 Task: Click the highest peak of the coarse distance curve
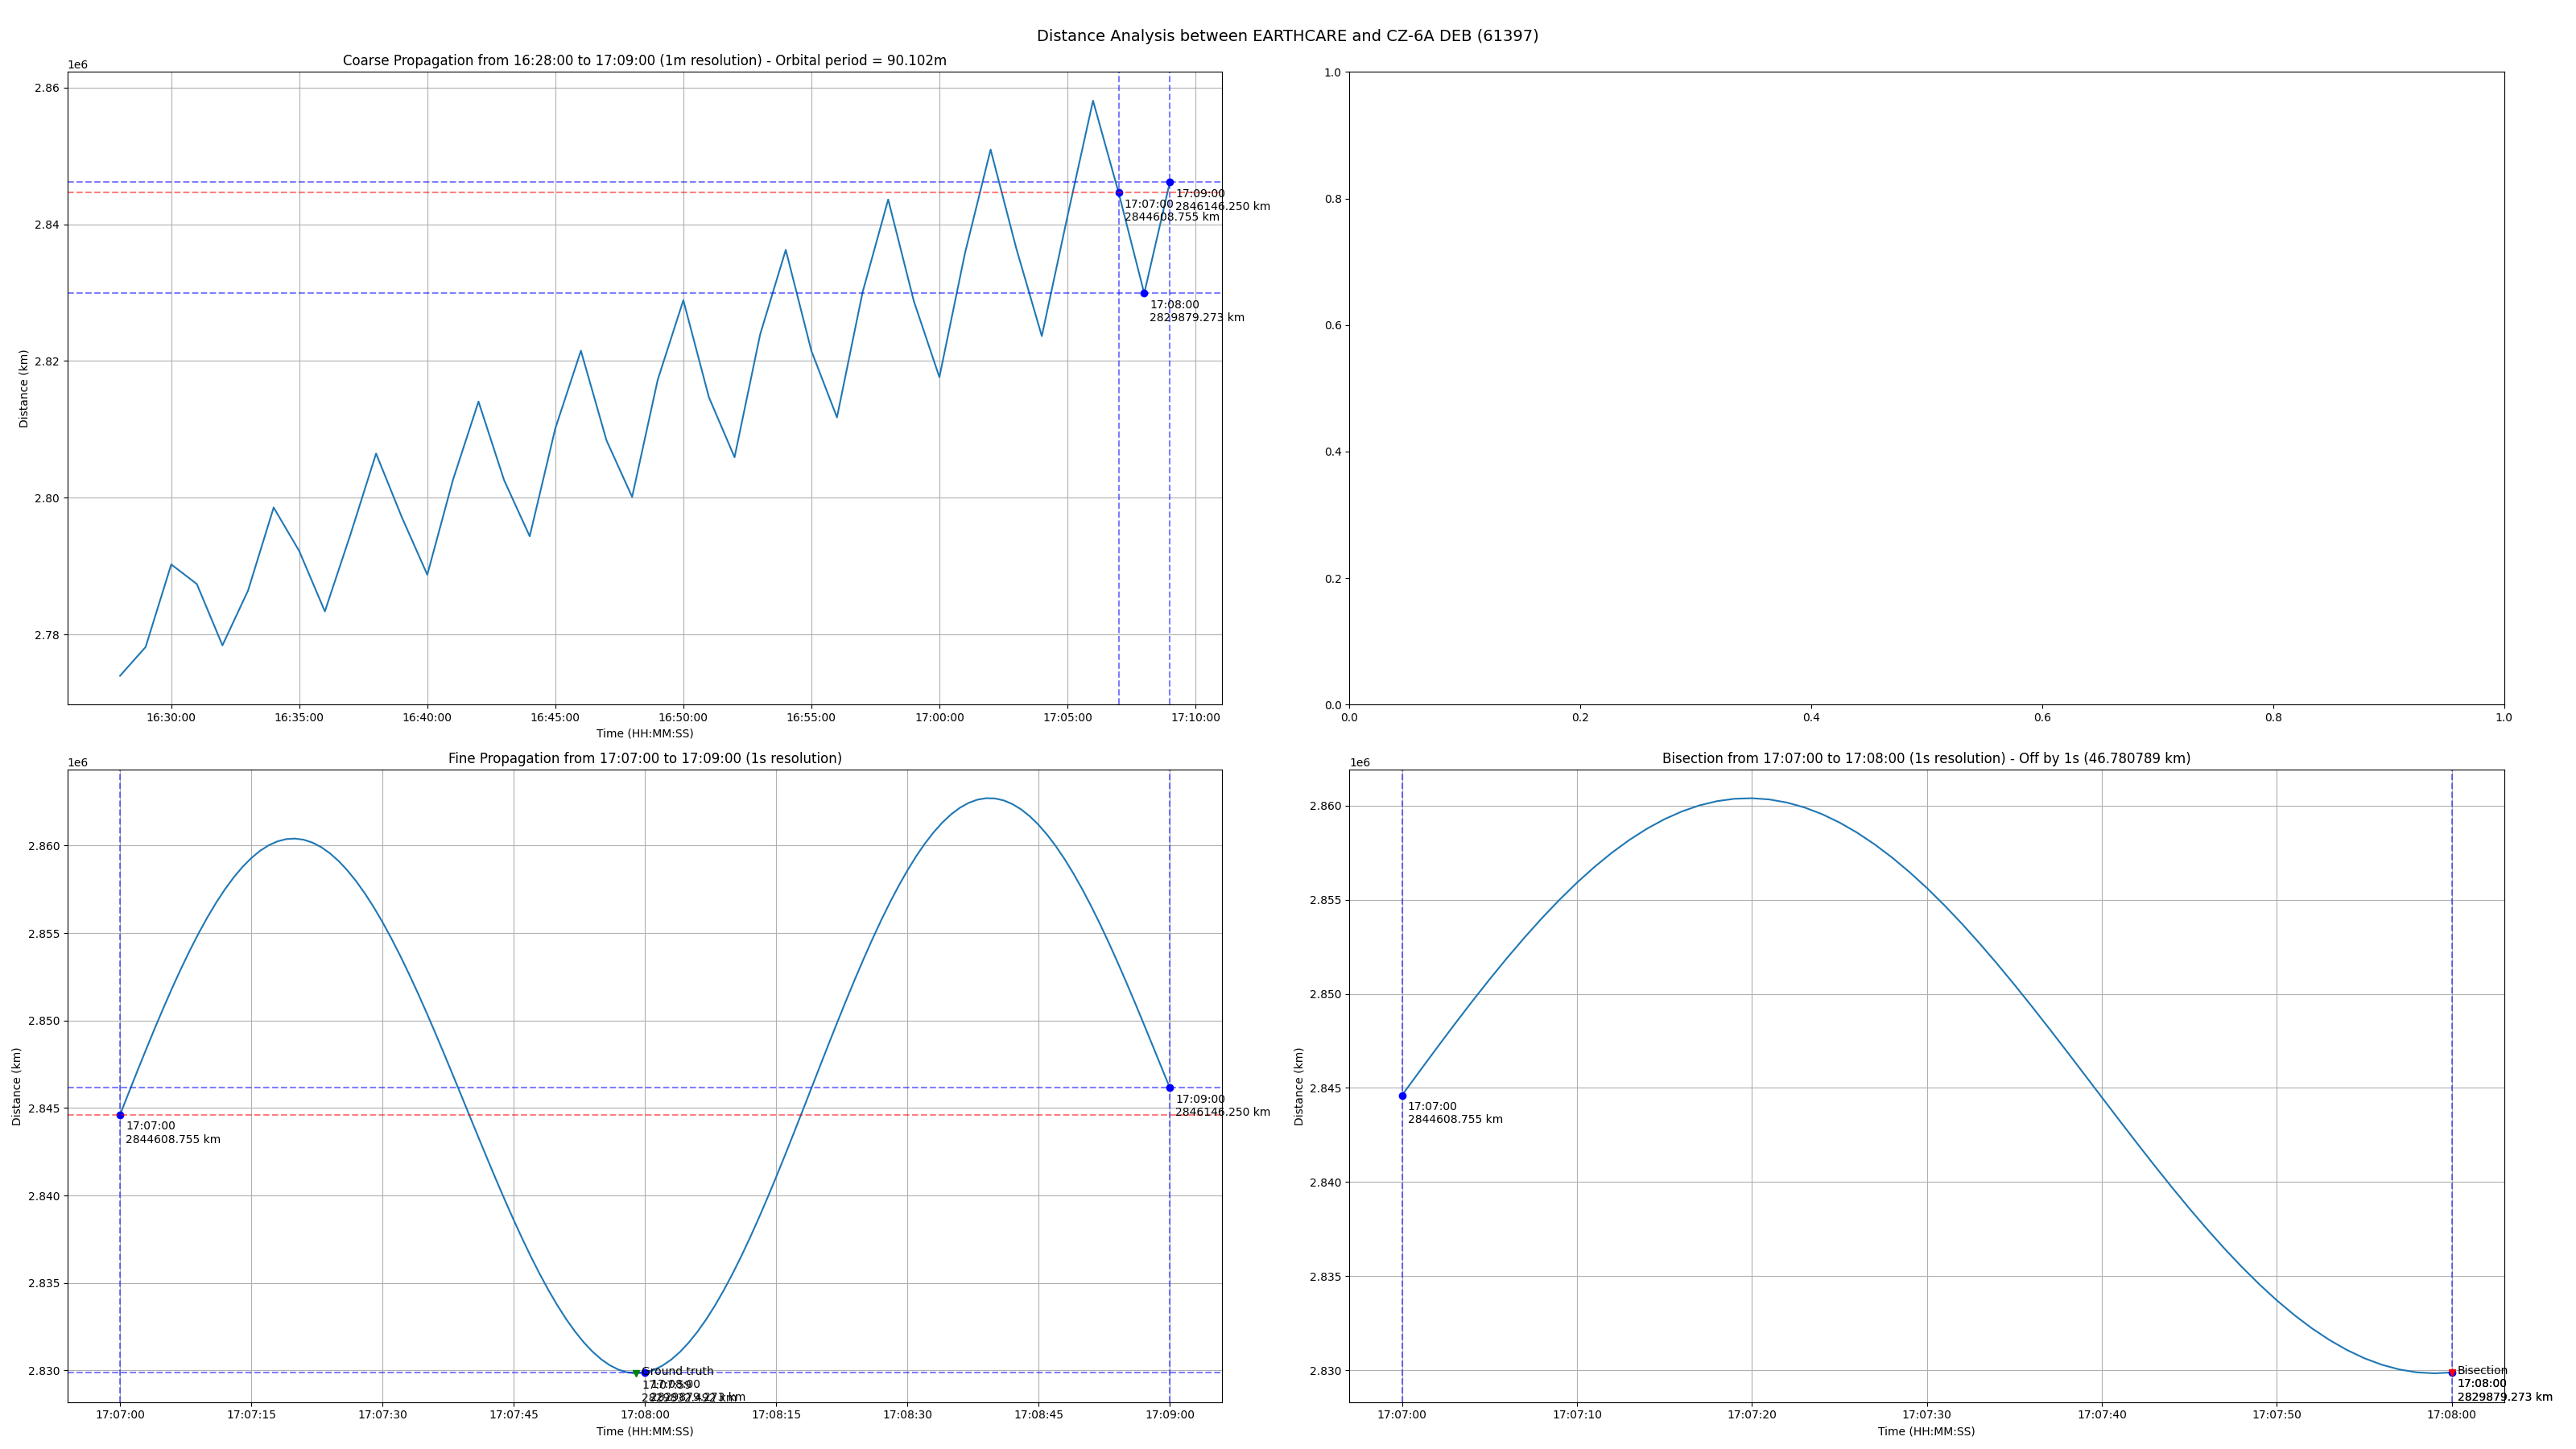[1093, 101]
